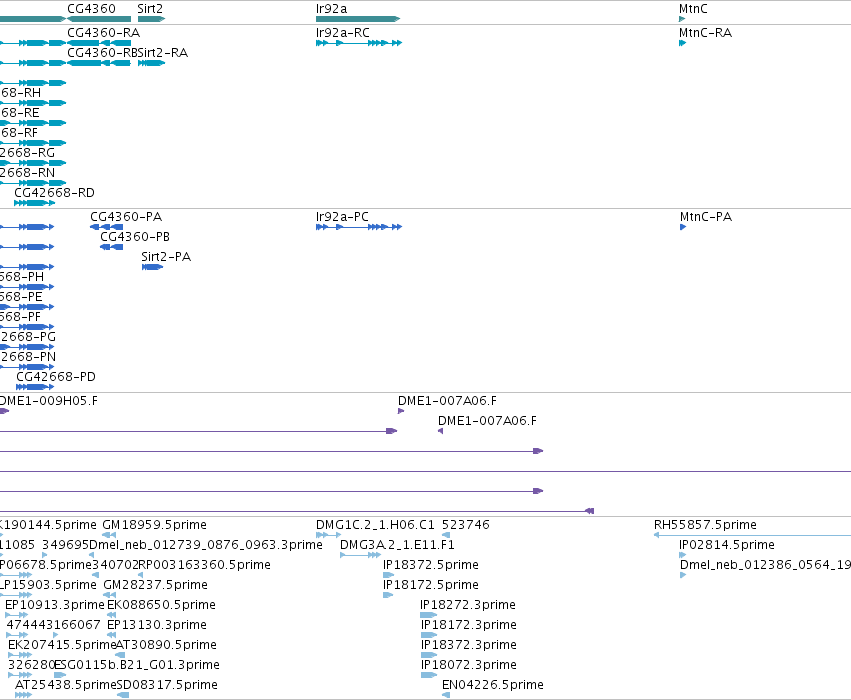
Task: Click the CG42668-PD protein label
Action: tap(56, 377)
